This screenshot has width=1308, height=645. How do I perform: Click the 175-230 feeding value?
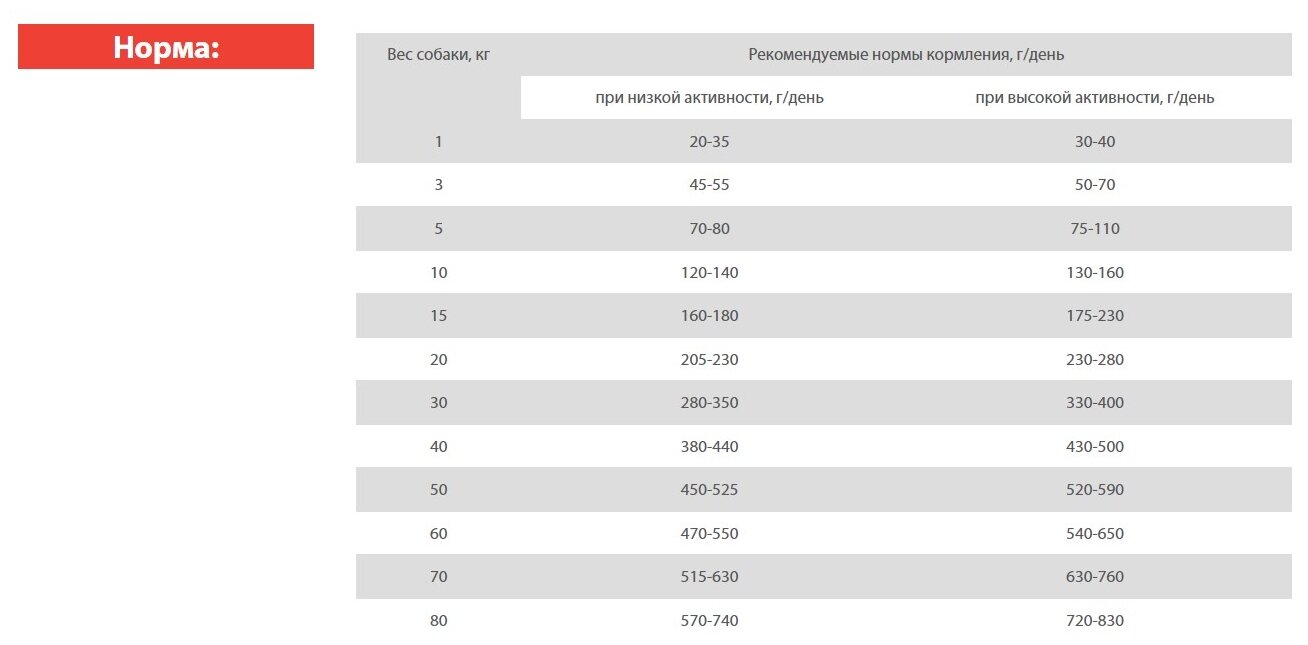(x=1095, y=316)
